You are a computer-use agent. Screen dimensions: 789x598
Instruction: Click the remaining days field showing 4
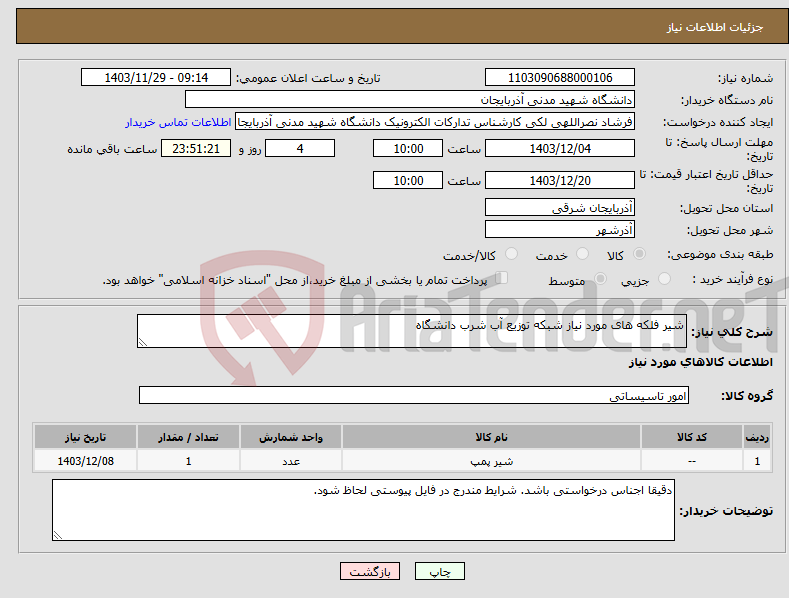point(300,148)
